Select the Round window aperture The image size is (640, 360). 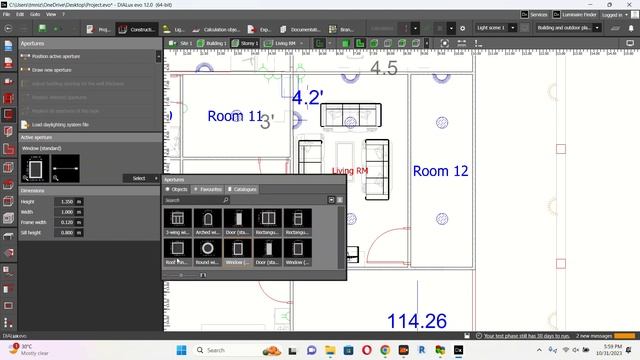pyautogui.click(x=208, y=252)
